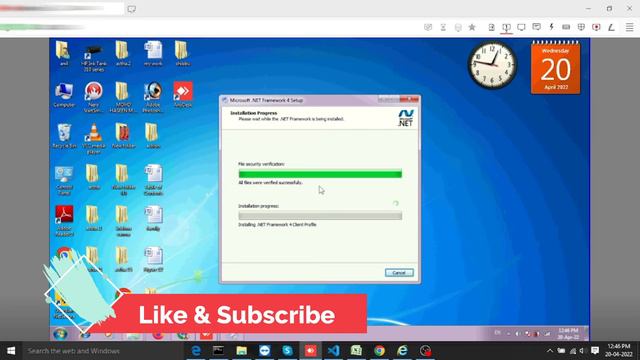
Task: Cancel the .NET Framework 4 installation
Action: [x=399, y=273]
